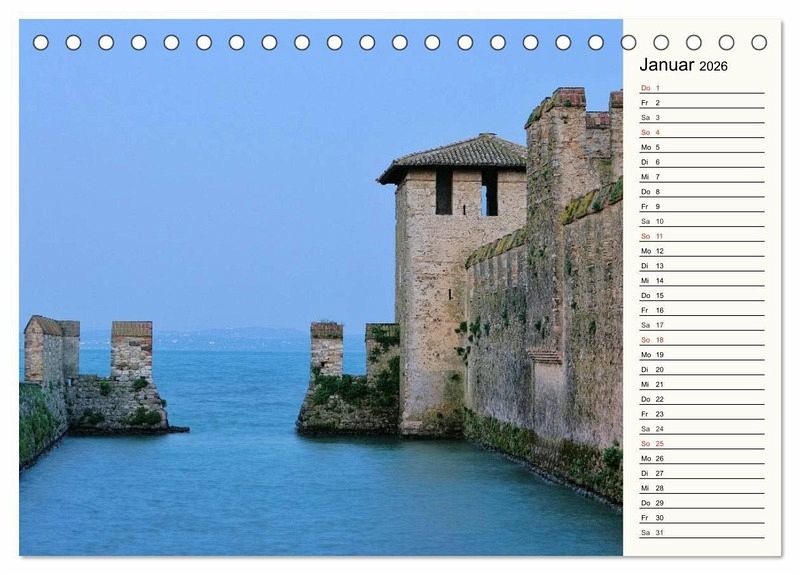Select the 'Sa 17' calendar row
The height and width of the screenshot is (575, 800).
pos(702,324)
